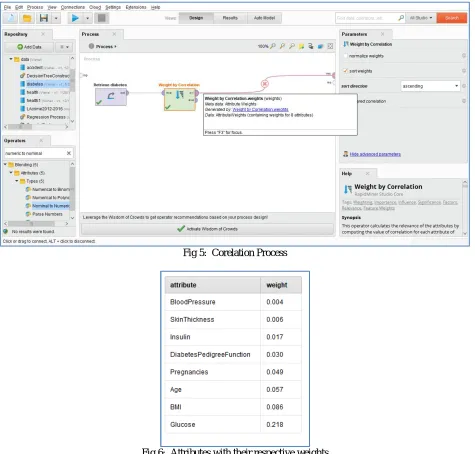Open the sort direction ascending dropdown

click(430, 86)
